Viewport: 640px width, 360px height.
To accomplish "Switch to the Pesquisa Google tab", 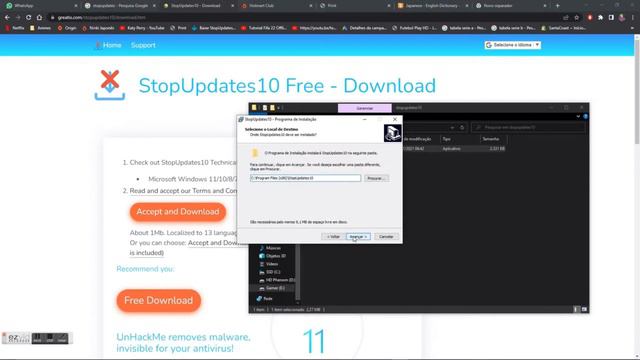I will point(119,6).
